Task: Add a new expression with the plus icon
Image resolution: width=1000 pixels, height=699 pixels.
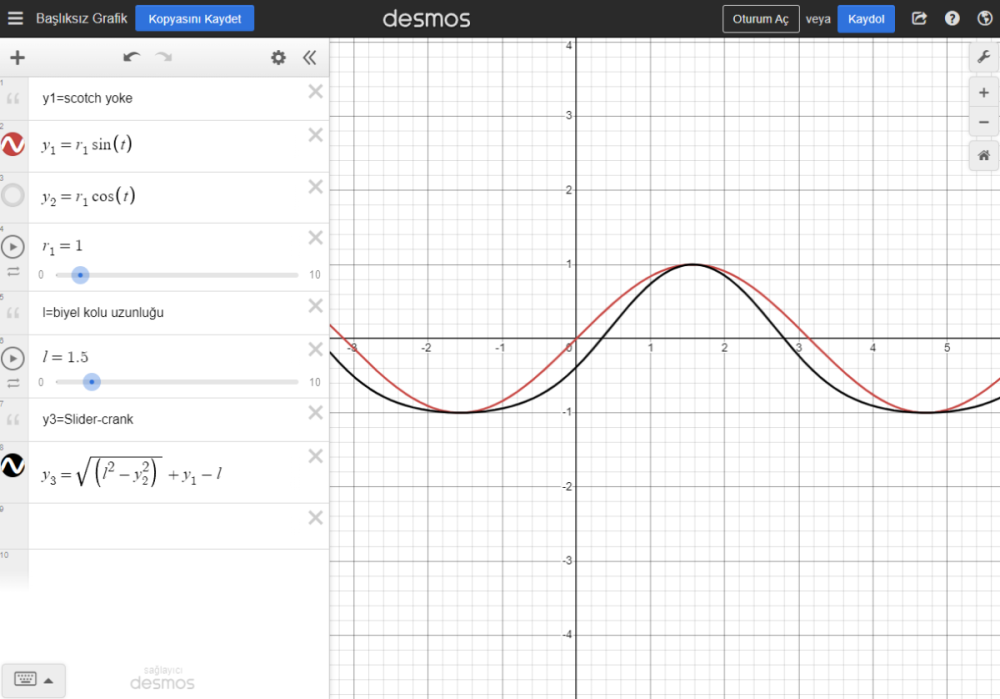Action: coord(16,57)
